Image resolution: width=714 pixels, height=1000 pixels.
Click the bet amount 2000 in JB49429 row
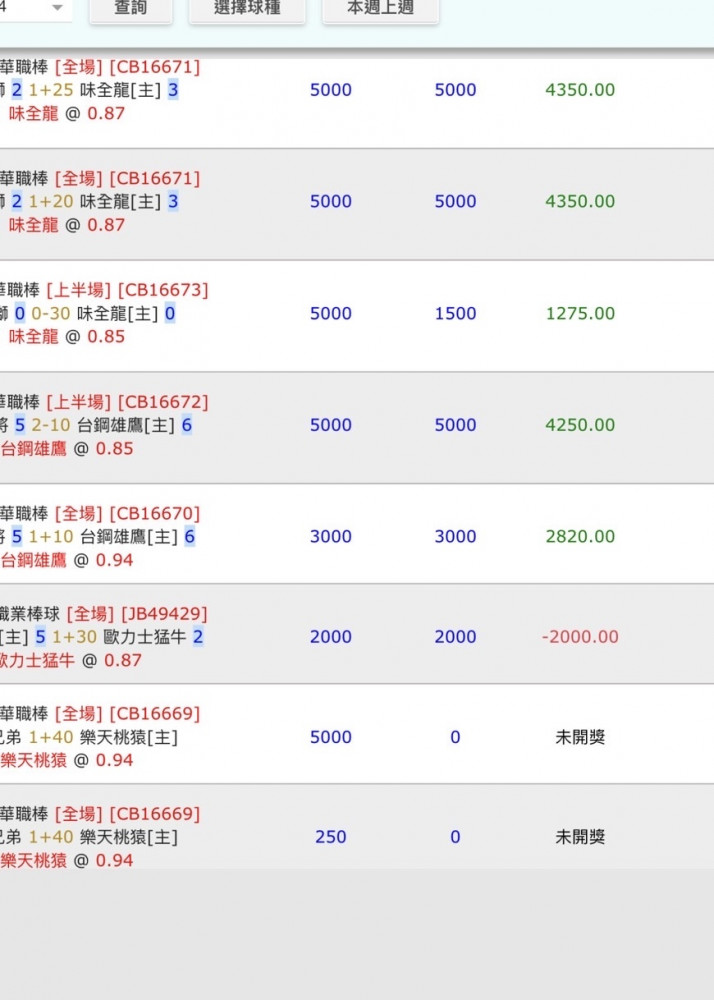pyautogui.click(x=331, y=636)
